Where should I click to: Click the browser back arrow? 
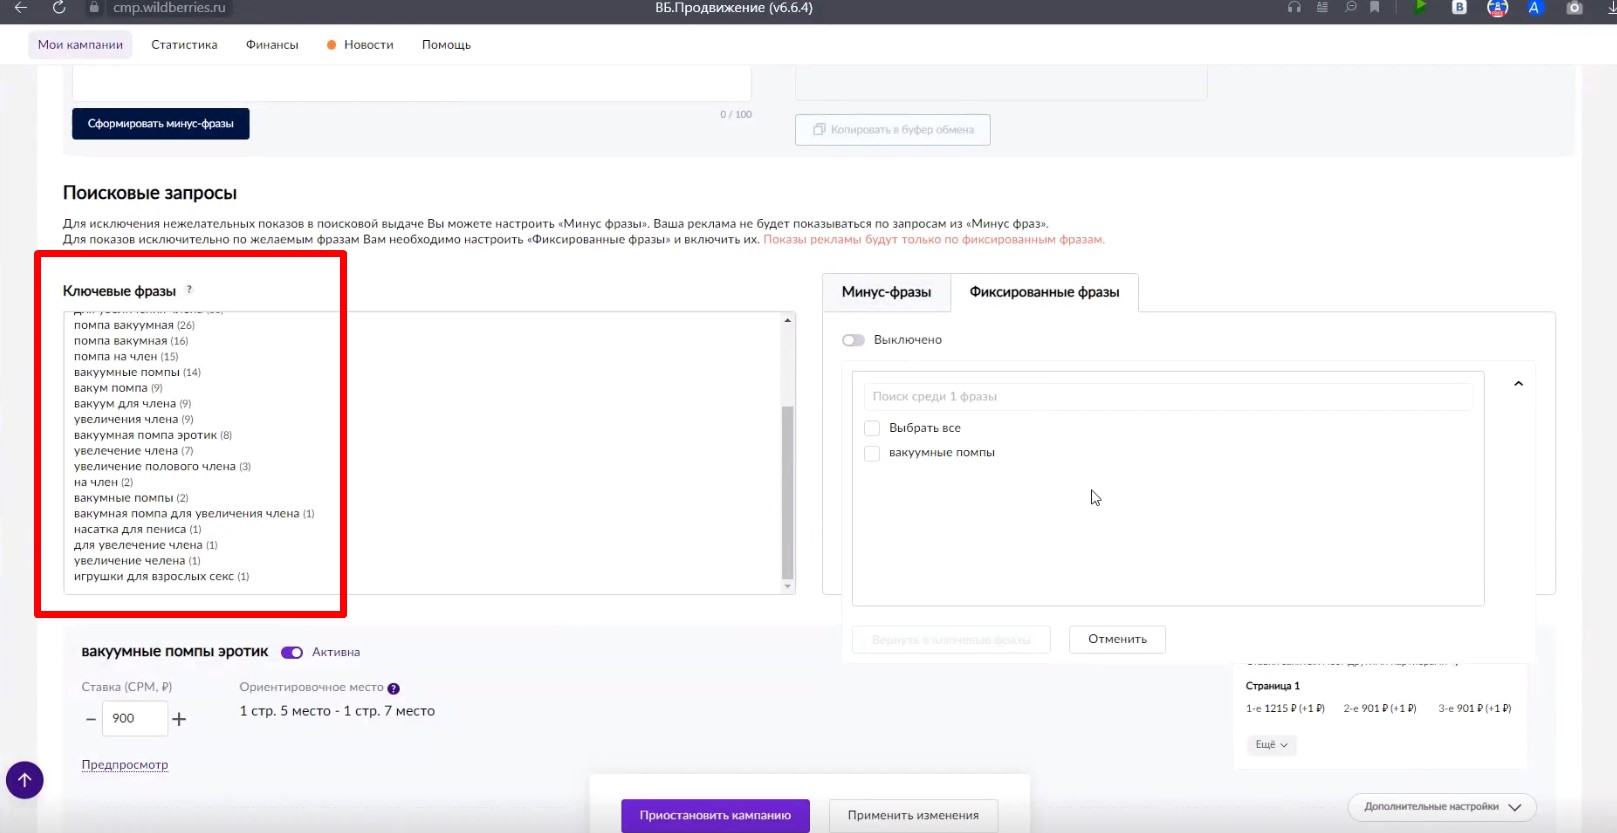[x=20, y=8]
